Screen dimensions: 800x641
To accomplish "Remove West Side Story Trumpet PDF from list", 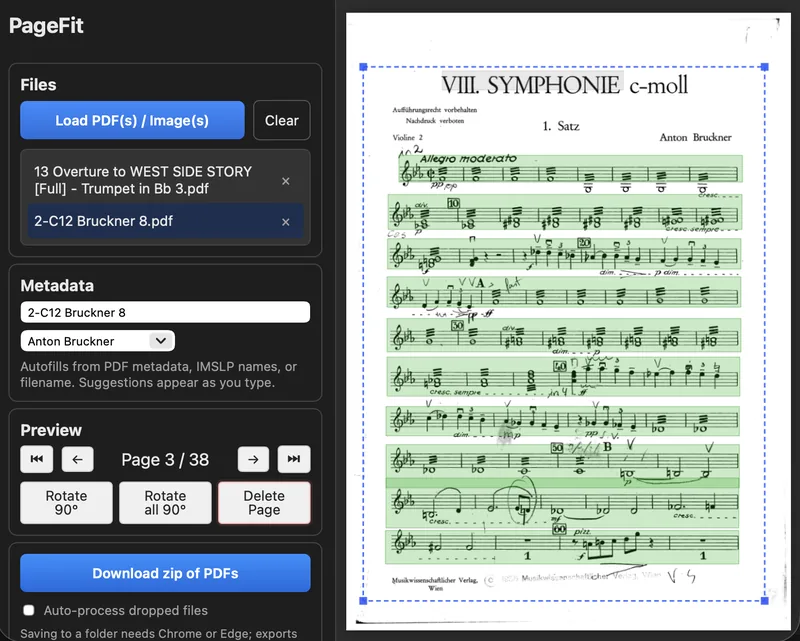I will click(x=286, y=181).
